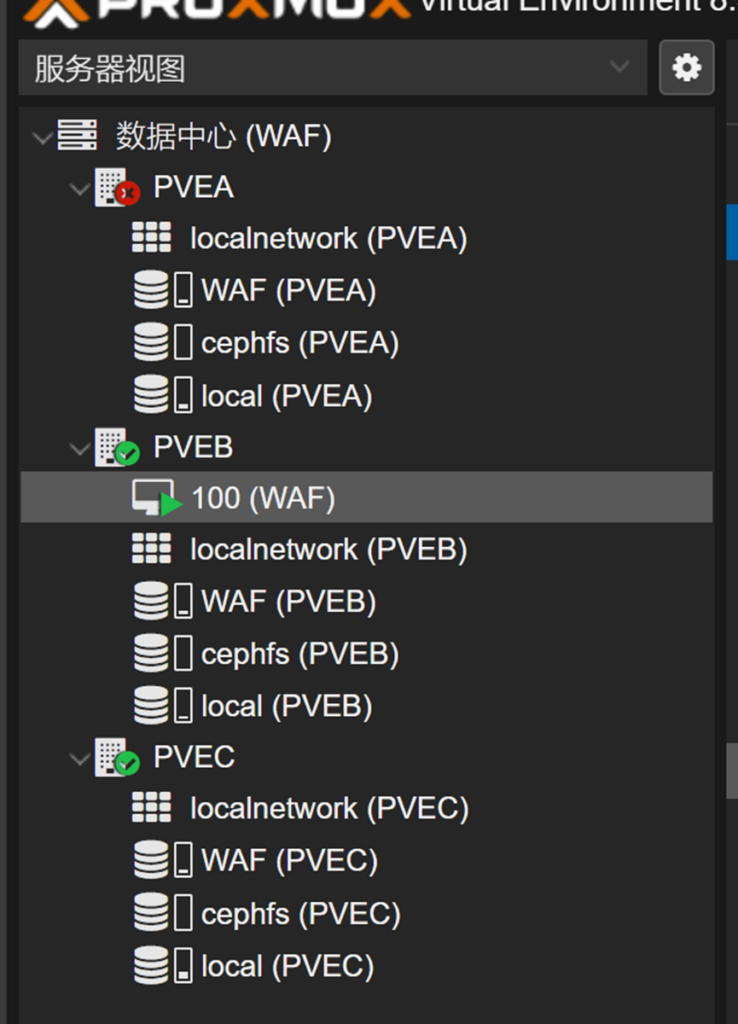
Task: Open cephfs (PVEA) storage entry
Action: click(x=300, y=343)
